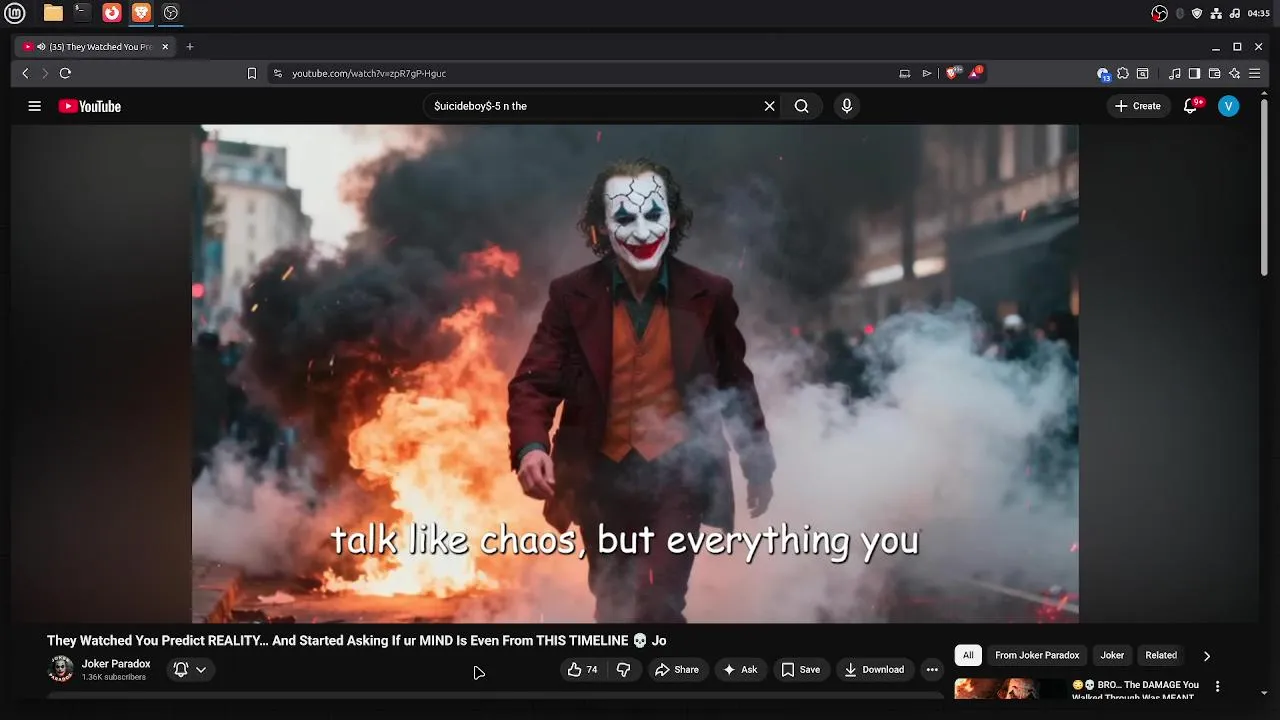Run search with the magnifier button
Image resolution: width=1280 pixels, height=720 pixels.
801,106
